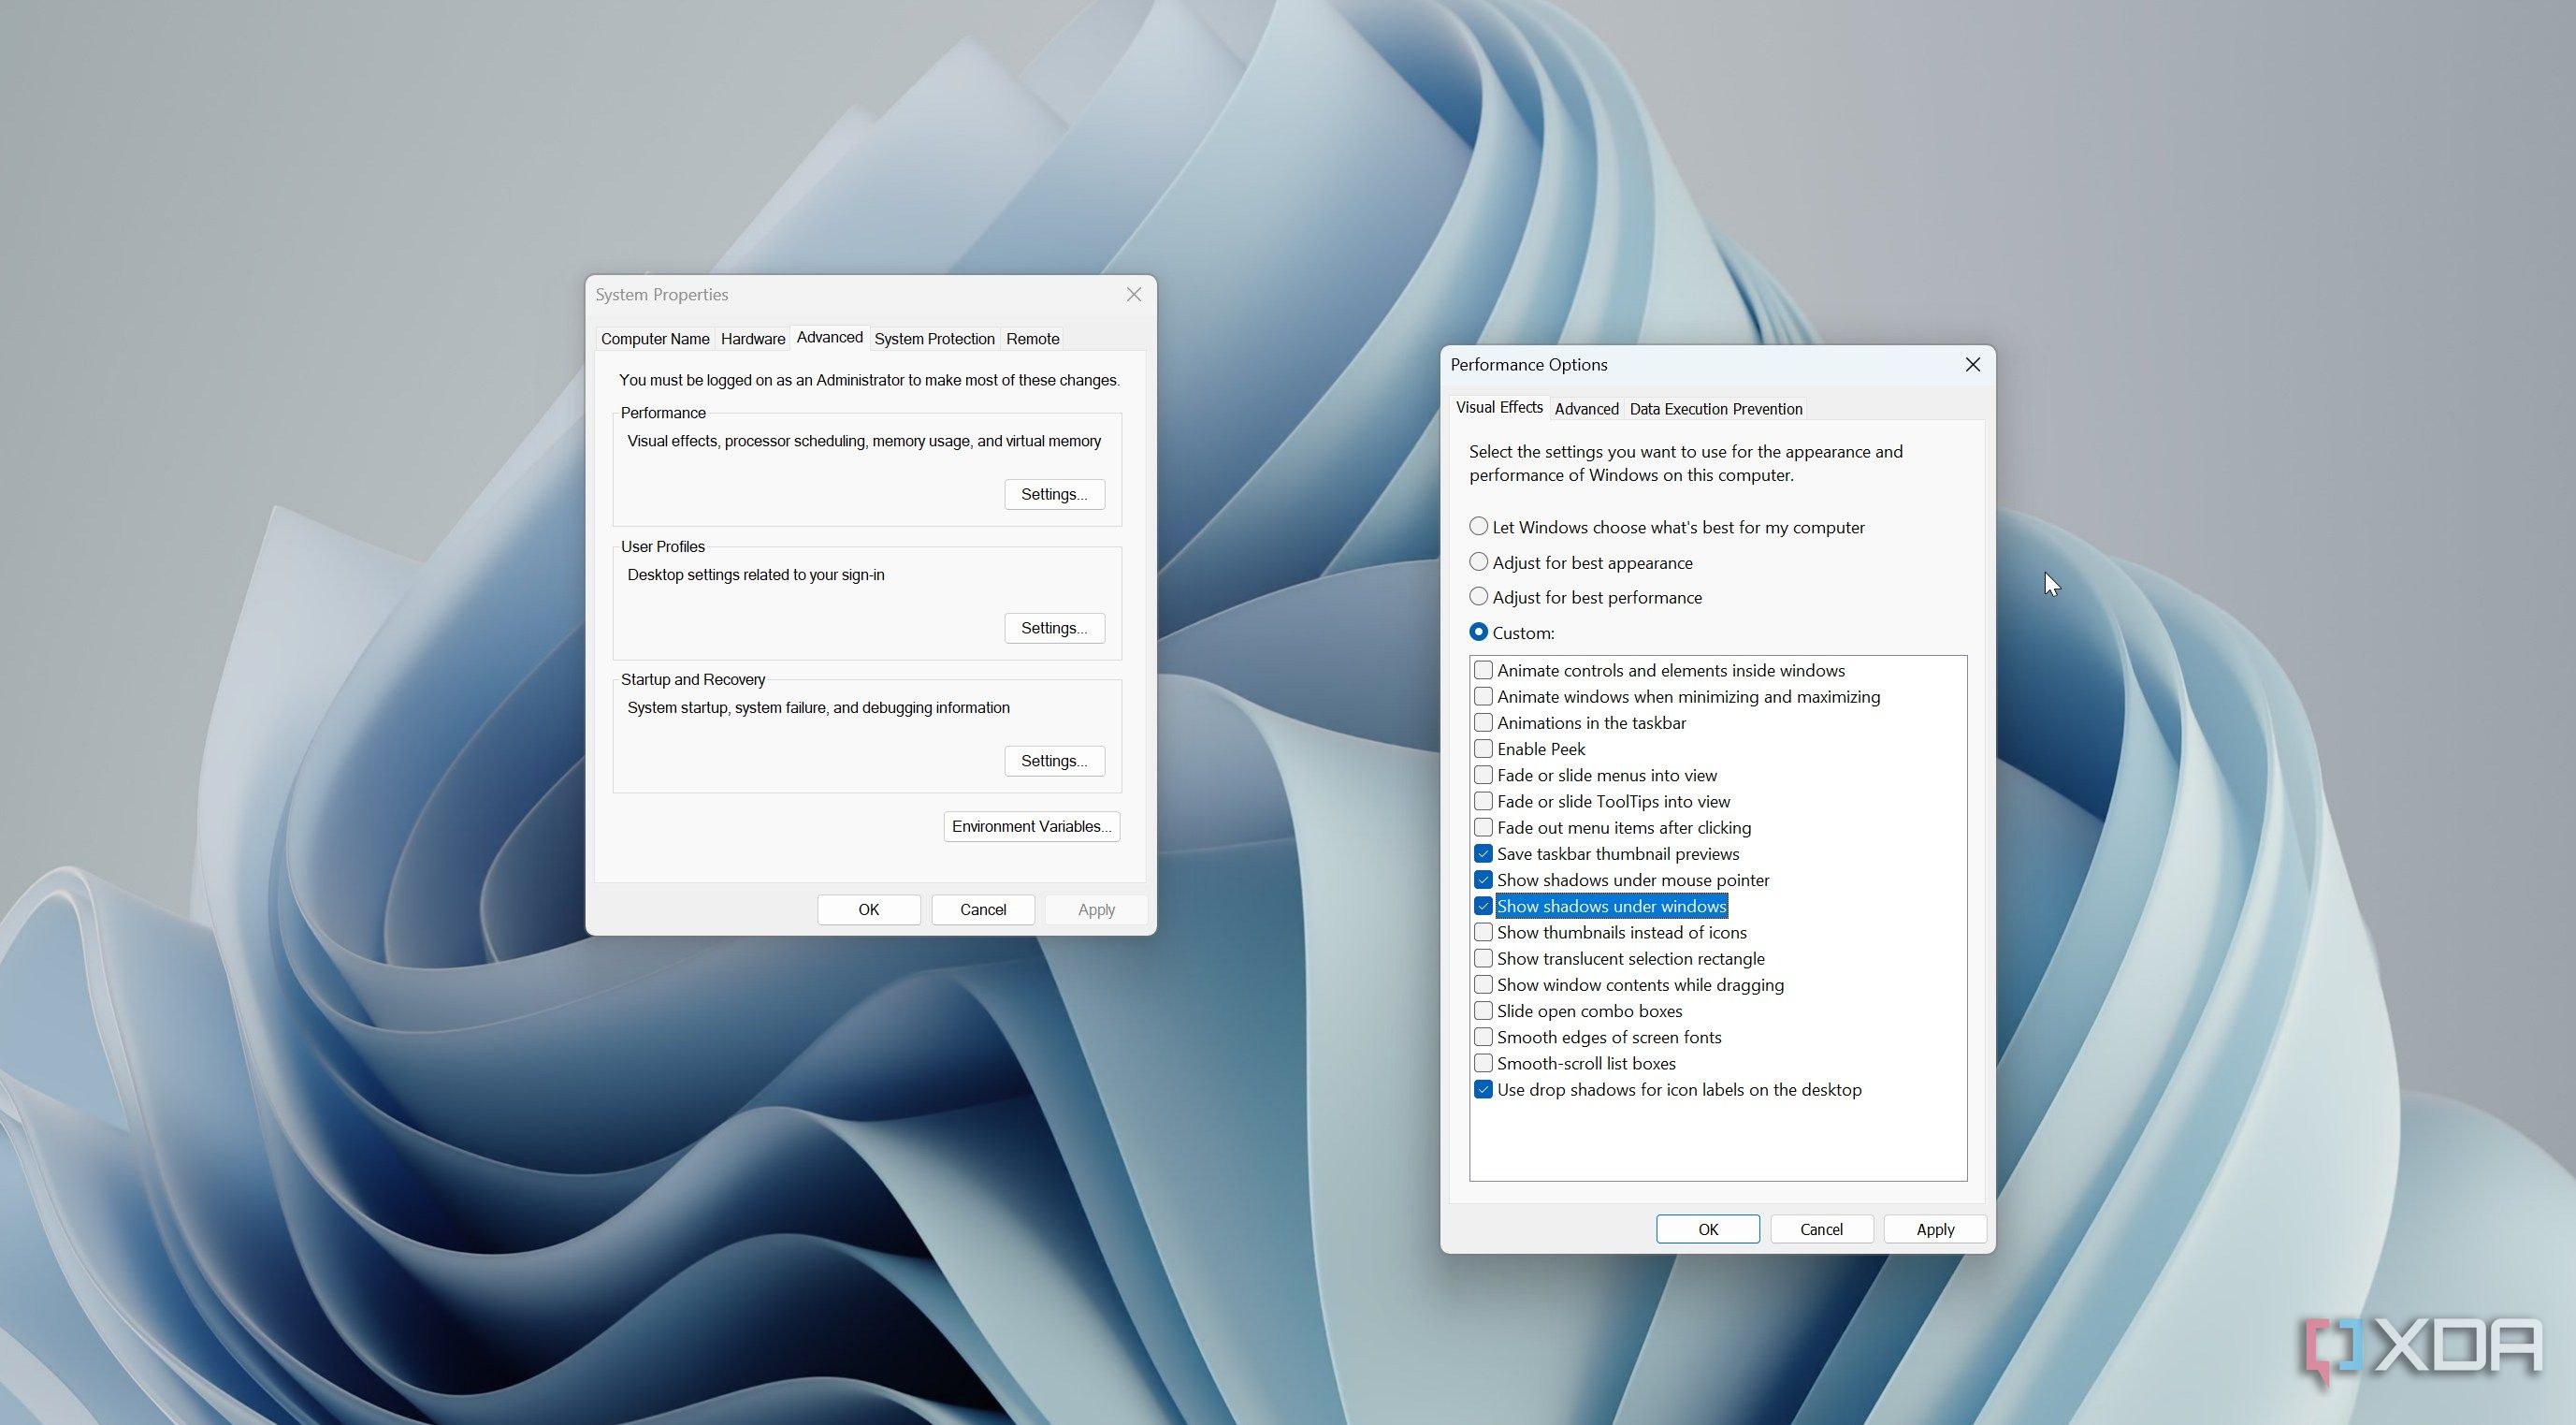This screenshot has width=2576, height=1425.
Task: Uncheck Show shadows under windows
Action: pyautogui.click(x=1483, y=906)
